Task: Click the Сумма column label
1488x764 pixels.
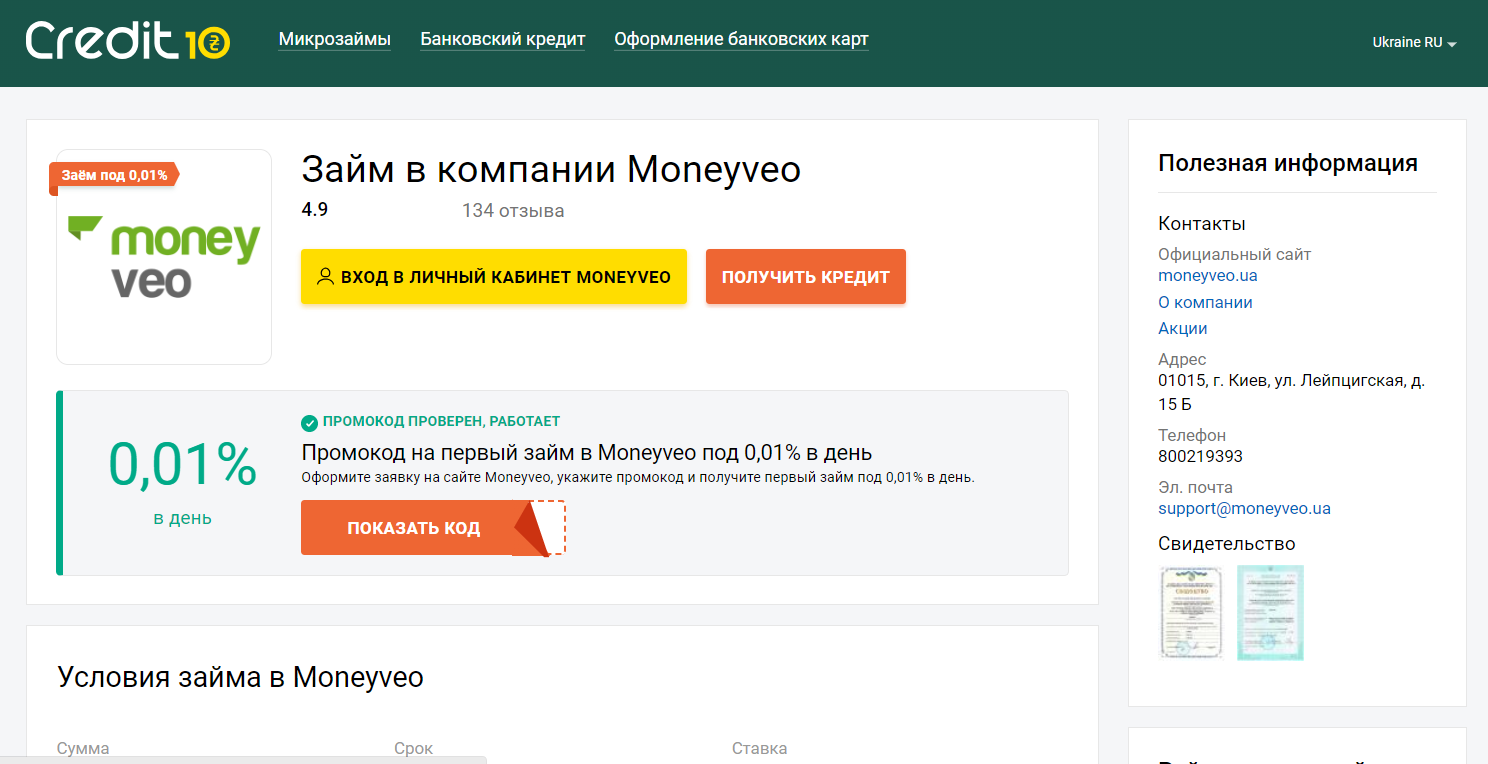Action: tap(83, 748)
